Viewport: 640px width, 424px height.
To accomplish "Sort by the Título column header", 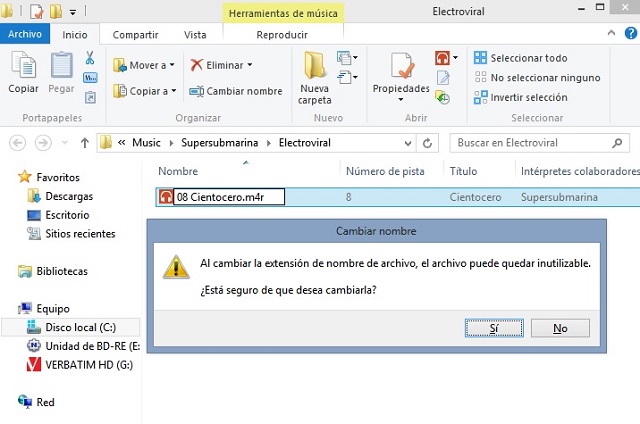I will coord(463,171).
